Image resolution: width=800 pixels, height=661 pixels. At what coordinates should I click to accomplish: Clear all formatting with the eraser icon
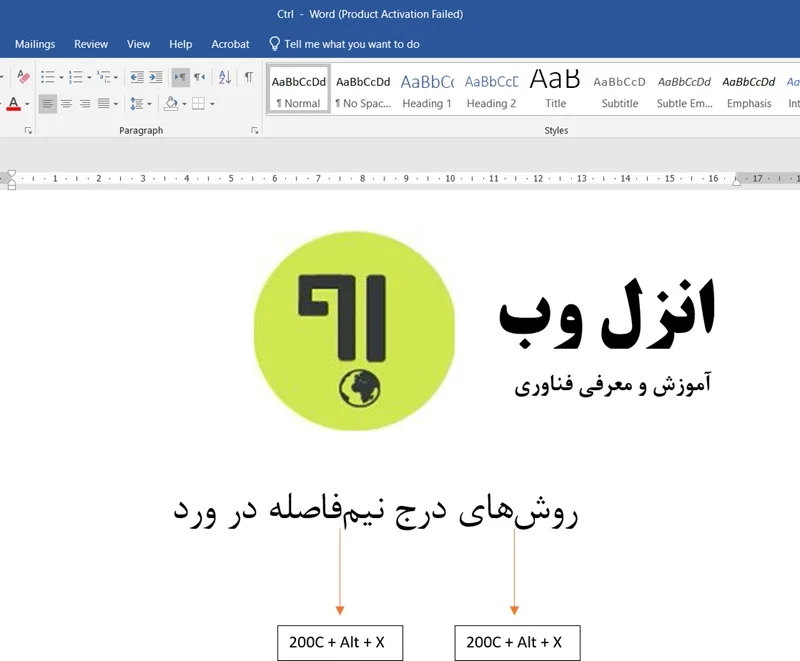(23, 77)
